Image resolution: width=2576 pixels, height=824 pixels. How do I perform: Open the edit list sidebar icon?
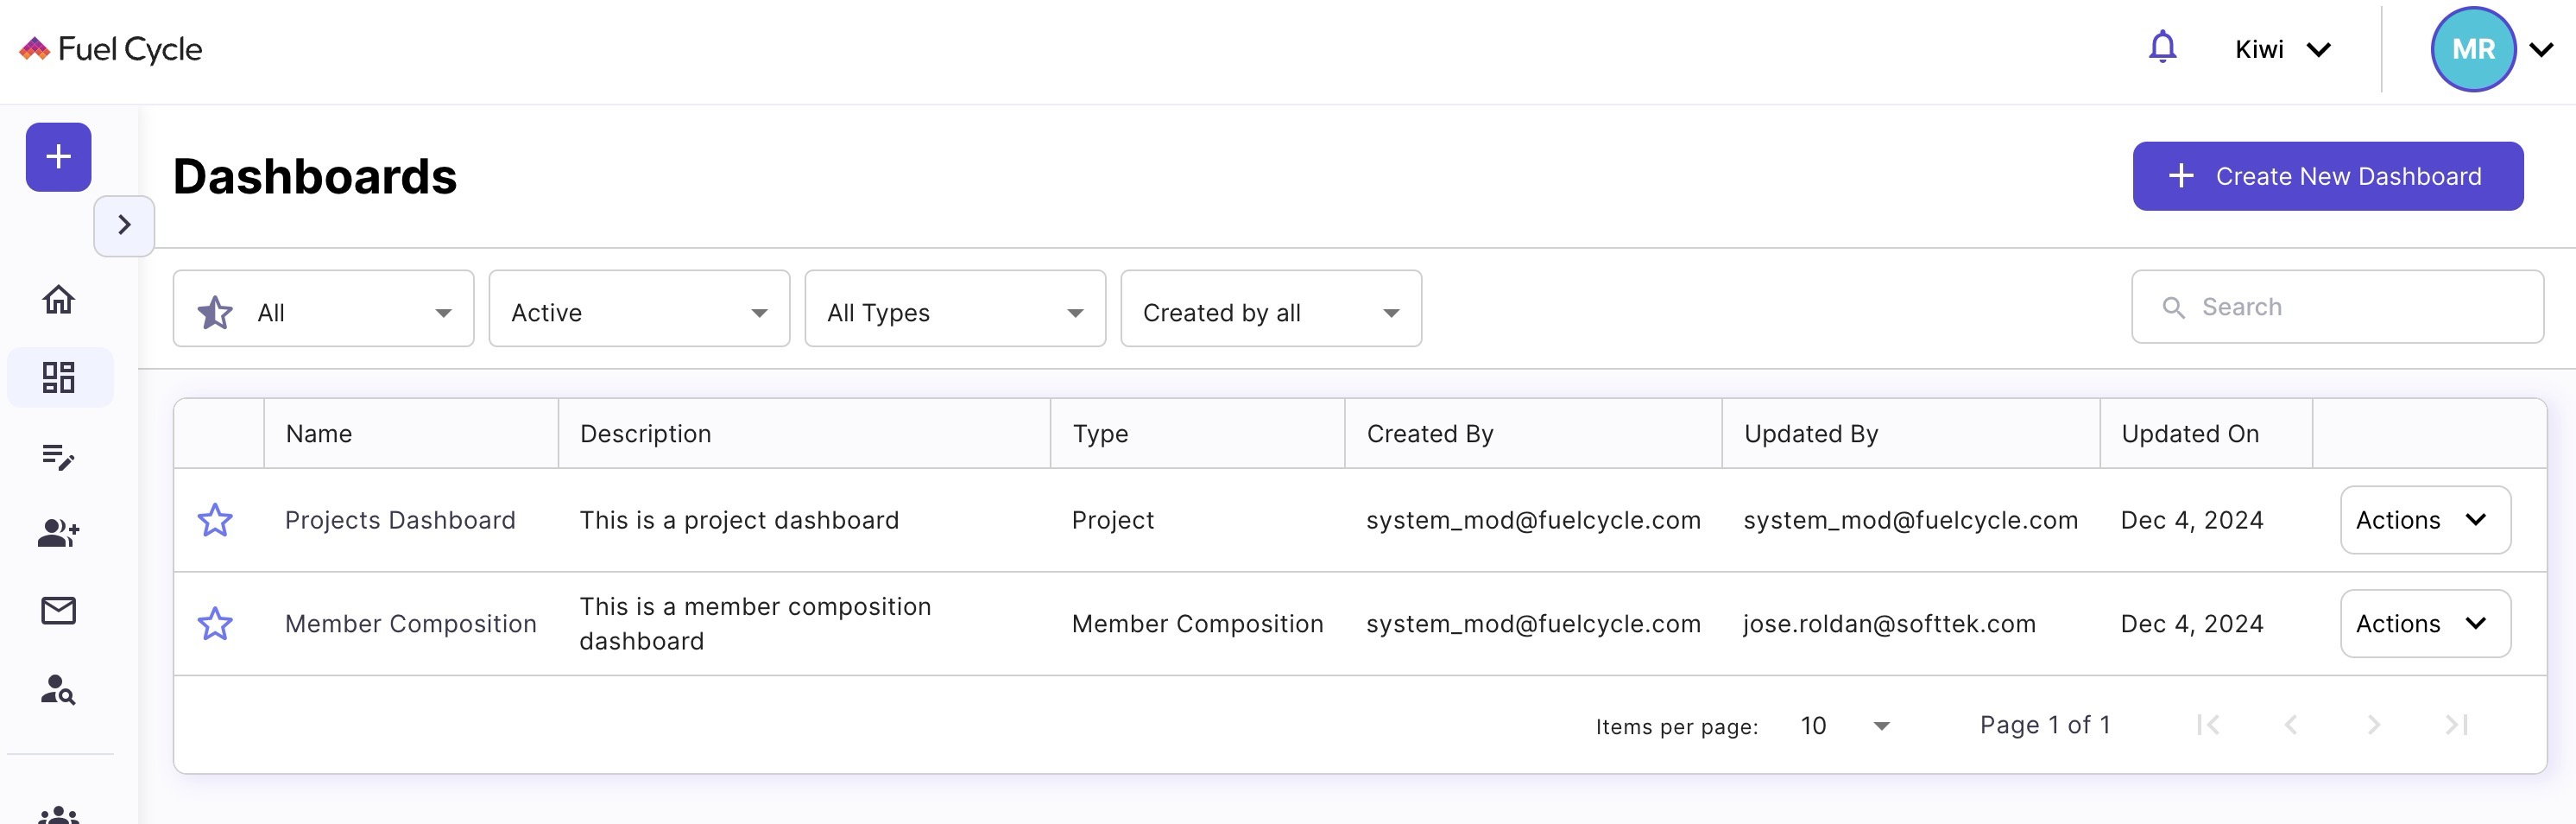[x=58, y=456]
